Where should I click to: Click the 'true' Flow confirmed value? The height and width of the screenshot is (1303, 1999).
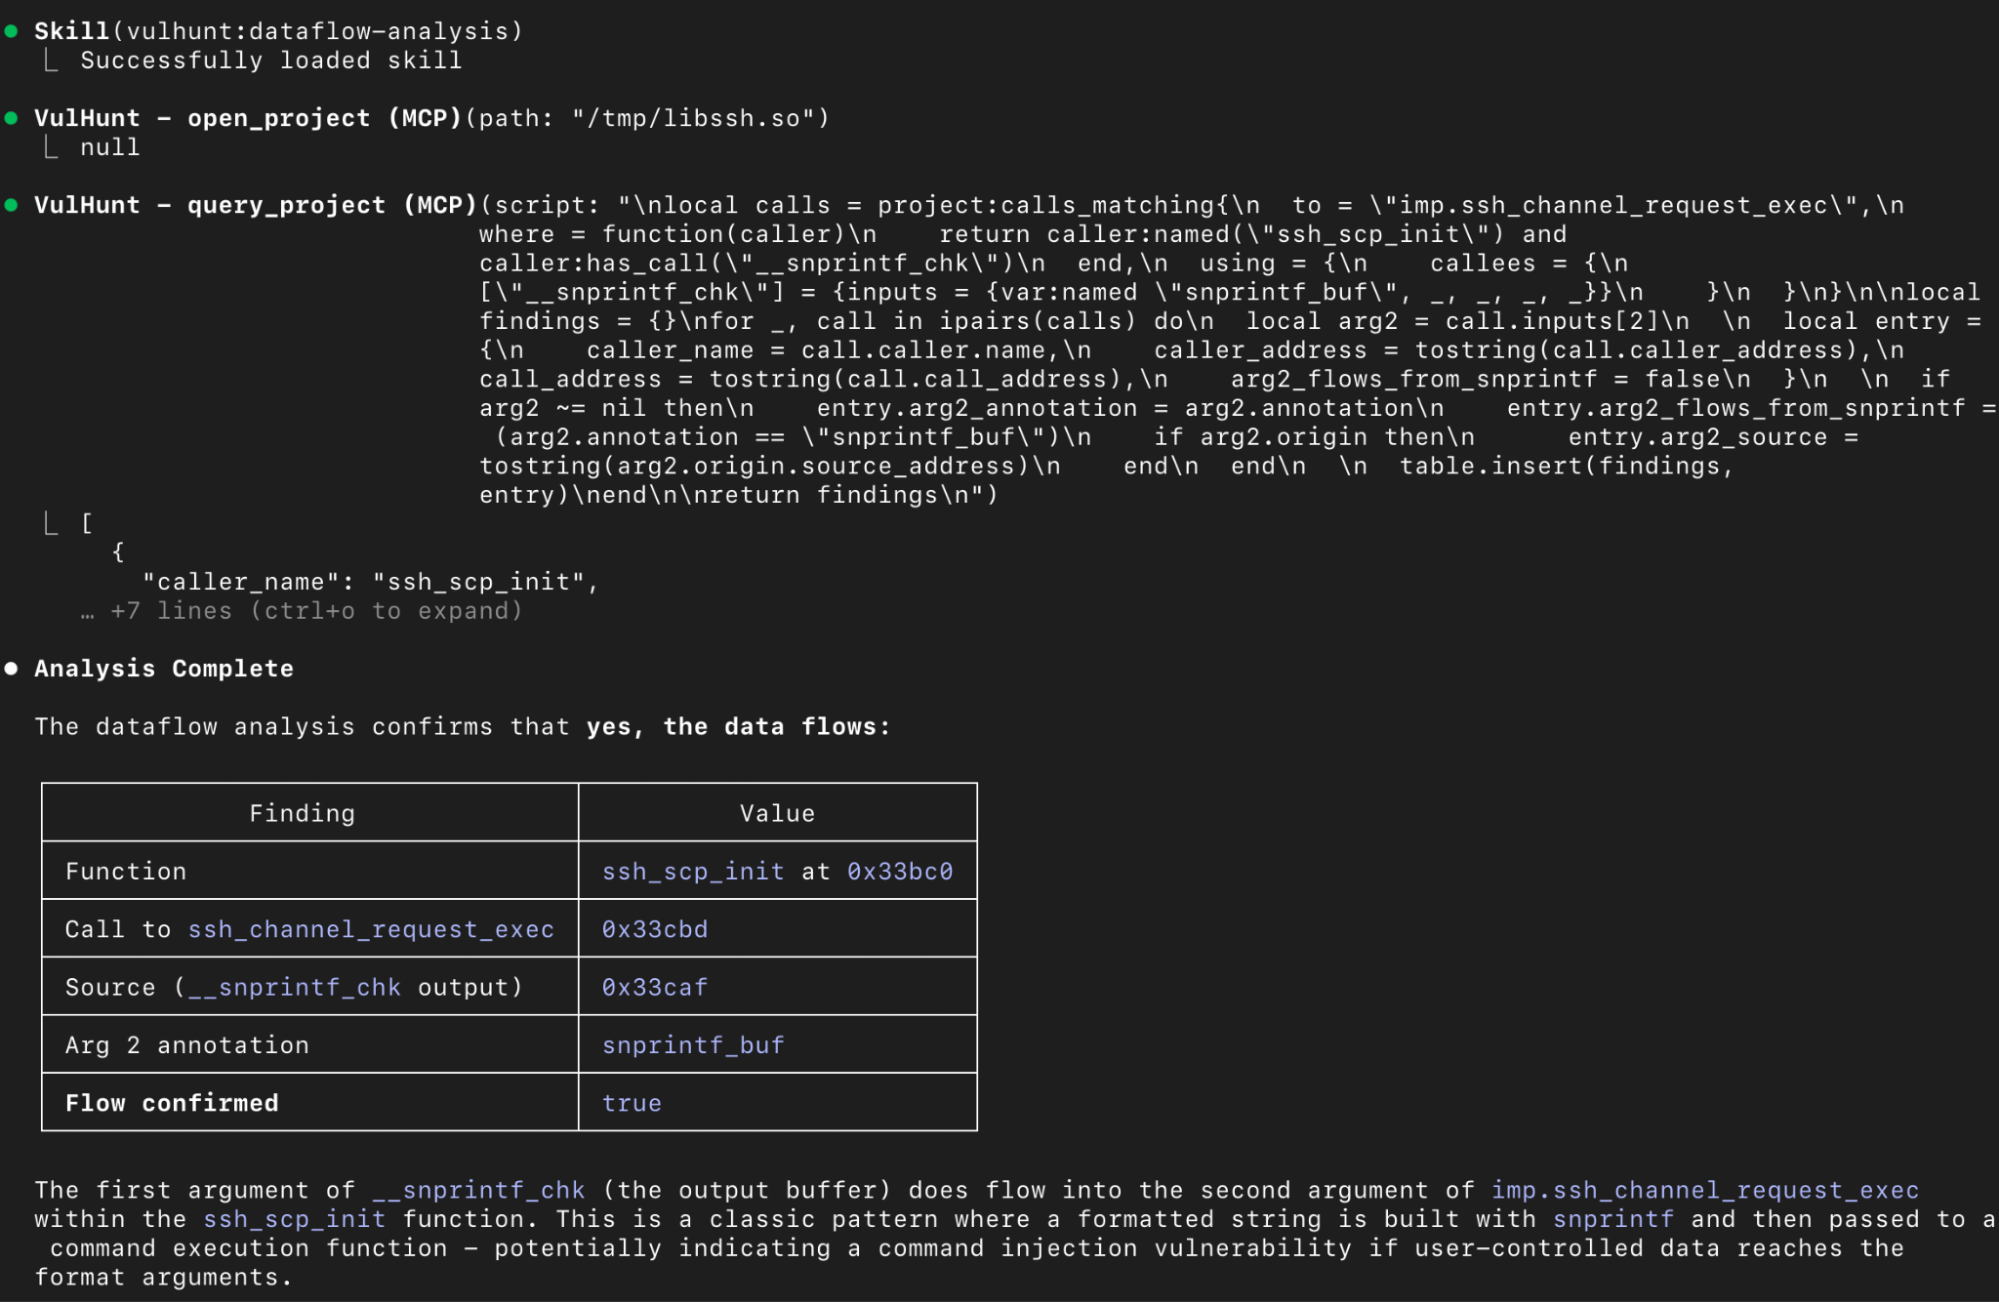pyautogui.click(x=631, y=1103)
